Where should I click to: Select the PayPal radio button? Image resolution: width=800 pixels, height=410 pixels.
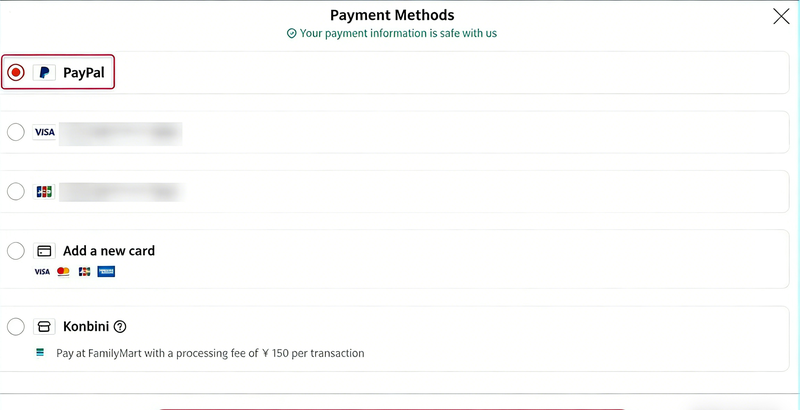[x=16, y=73]
